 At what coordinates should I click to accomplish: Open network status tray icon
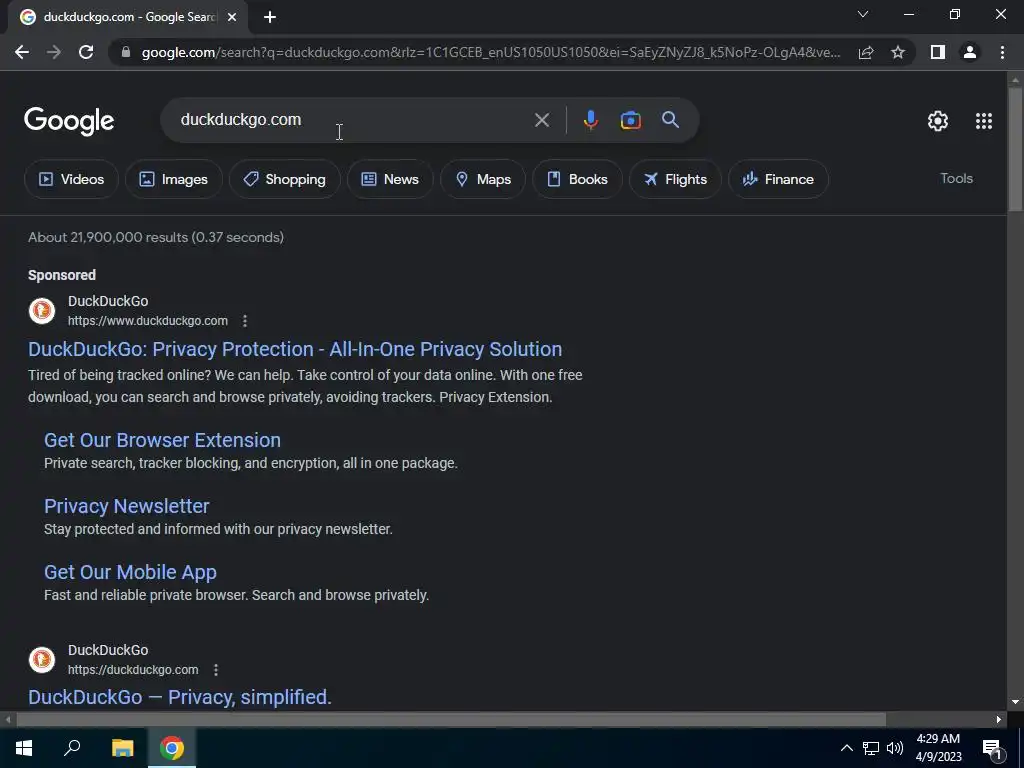pos(871,748)
